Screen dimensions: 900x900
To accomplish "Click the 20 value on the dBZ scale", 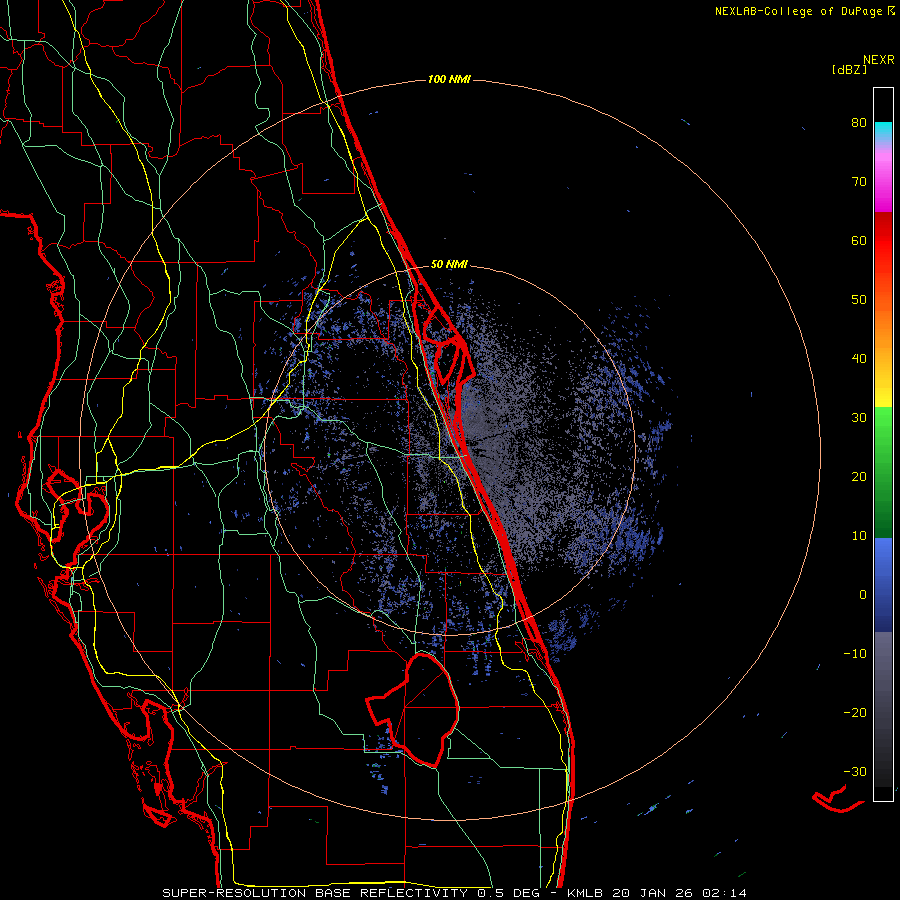I will pyautogui.click(x=859, y=477).
